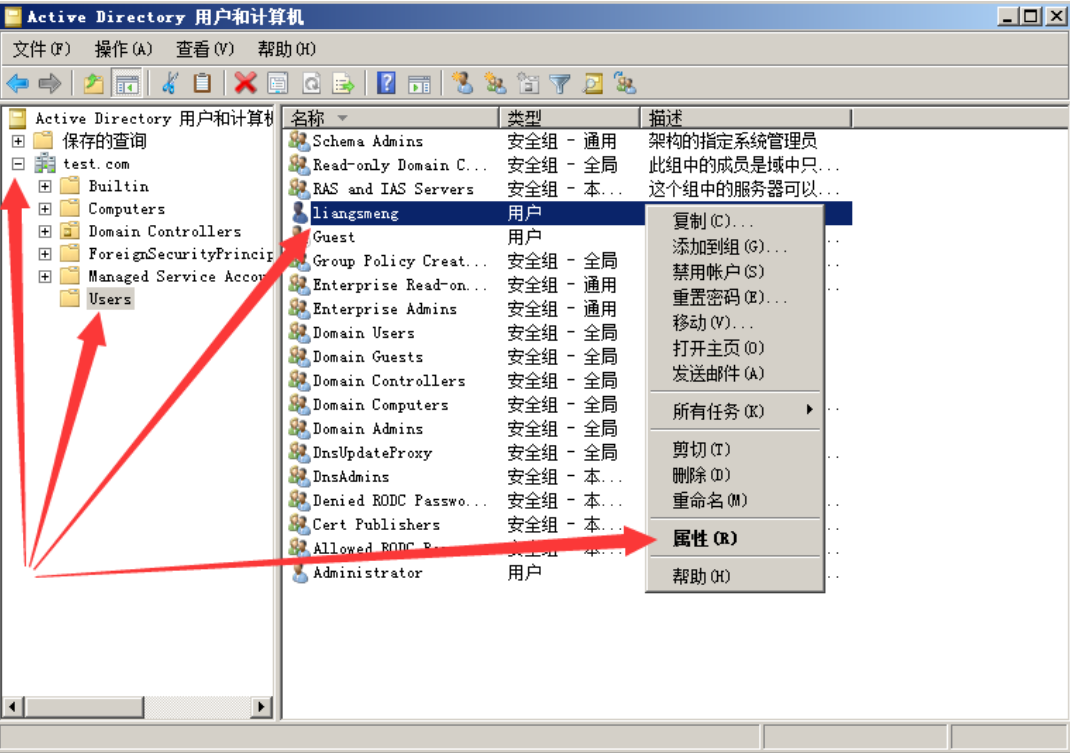Screen dimensions: 1070x753
Task: Click the tree pane scroll right arrow
Action: click(x=261, y=707)
